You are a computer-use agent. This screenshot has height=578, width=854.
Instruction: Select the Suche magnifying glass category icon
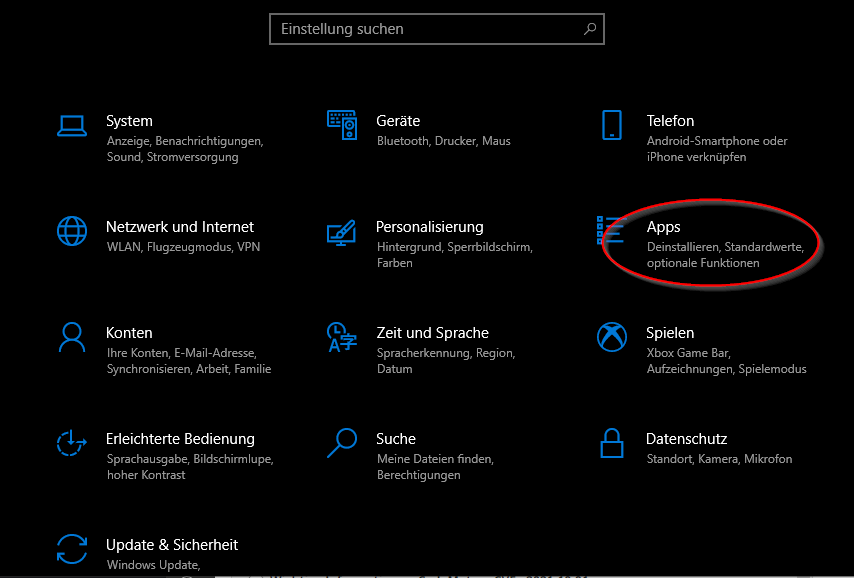point(342,443)
